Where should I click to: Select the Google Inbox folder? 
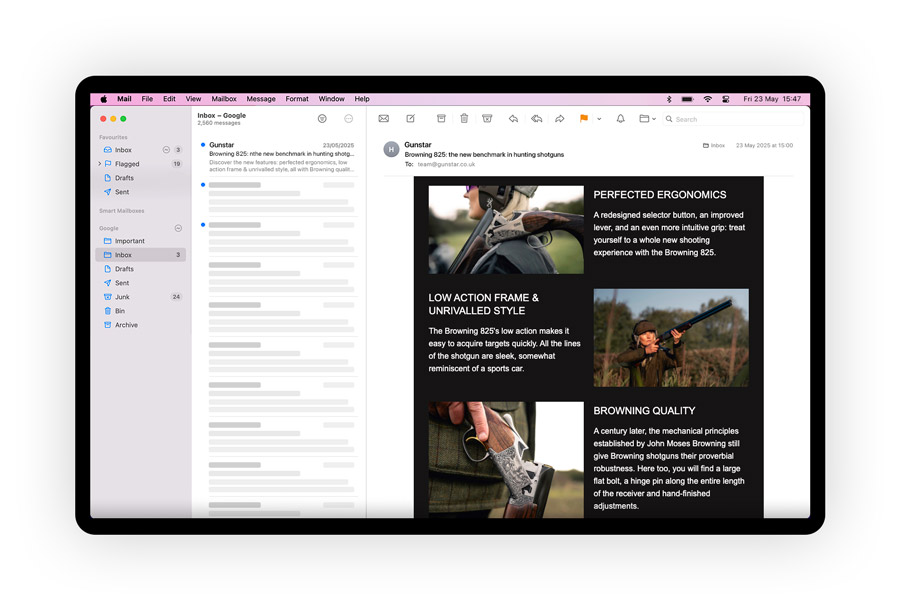141,255
